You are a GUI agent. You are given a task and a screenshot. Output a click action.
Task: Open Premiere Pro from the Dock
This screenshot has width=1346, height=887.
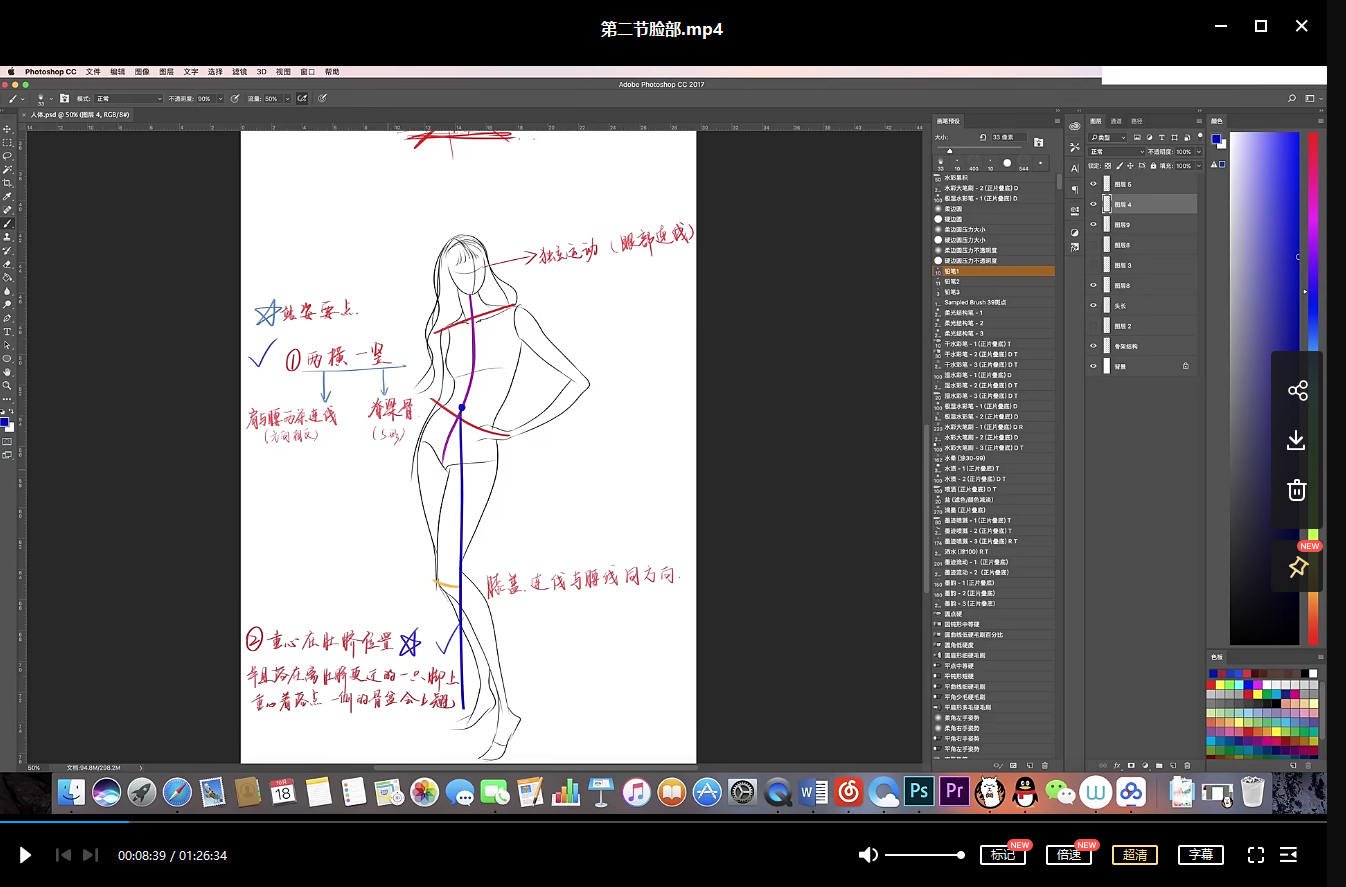954,791
